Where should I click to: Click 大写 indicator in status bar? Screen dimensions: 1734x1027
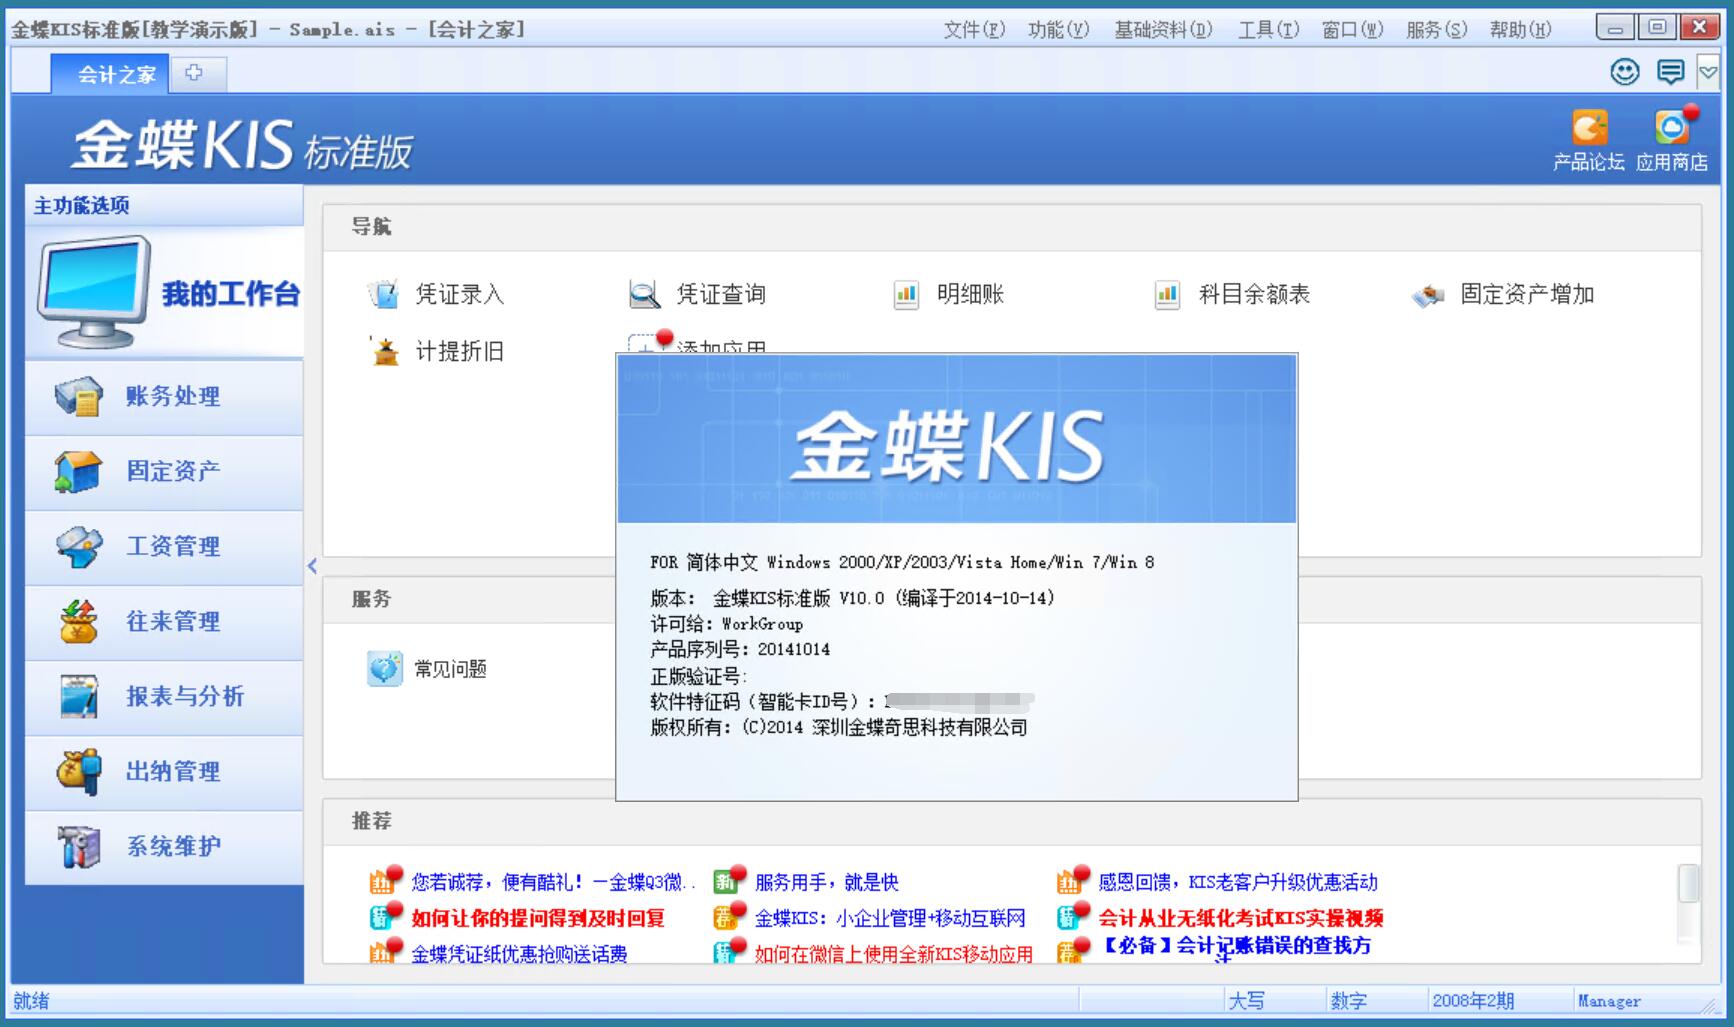(1247, 1000)
